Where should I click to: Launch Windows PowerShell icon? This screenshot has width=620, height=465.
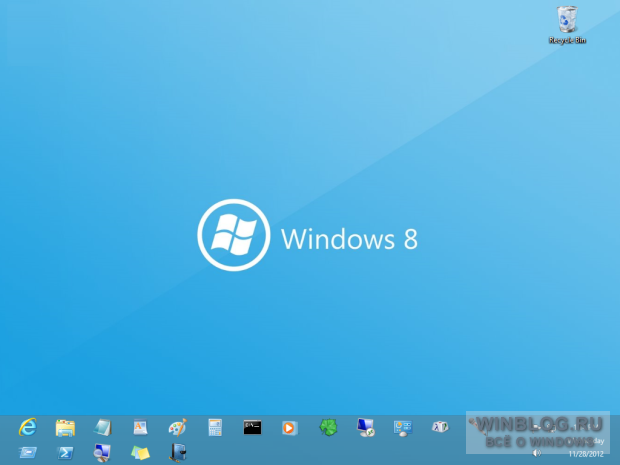pyautogui.click(x=65, y=452)
